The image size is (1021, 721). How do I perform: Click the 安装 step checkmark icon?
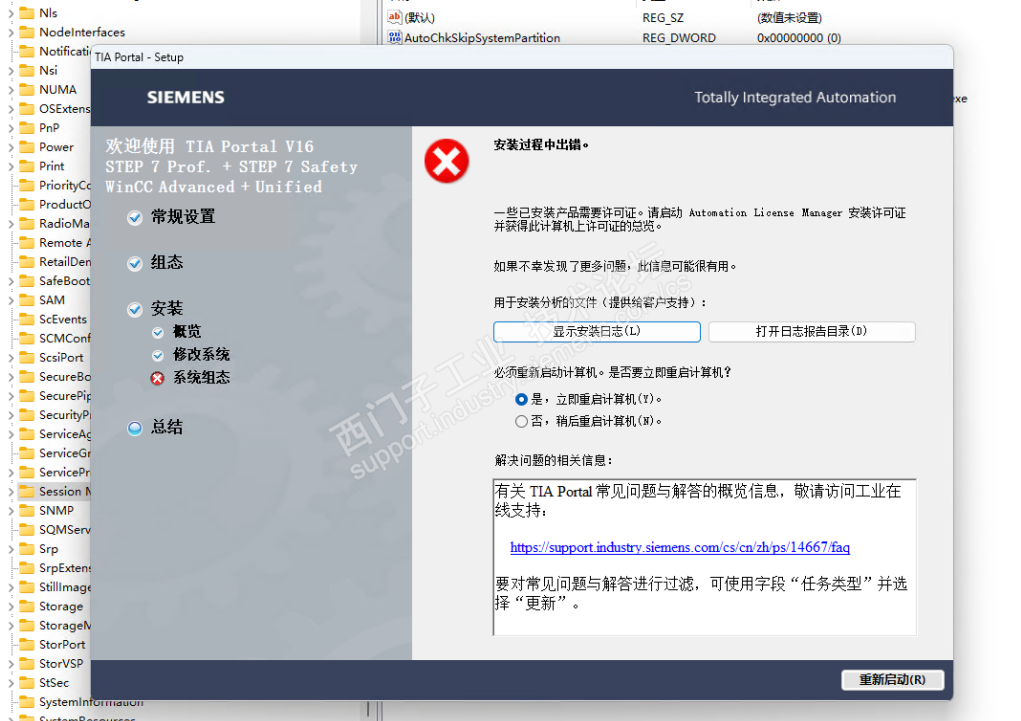coord(135,309)
